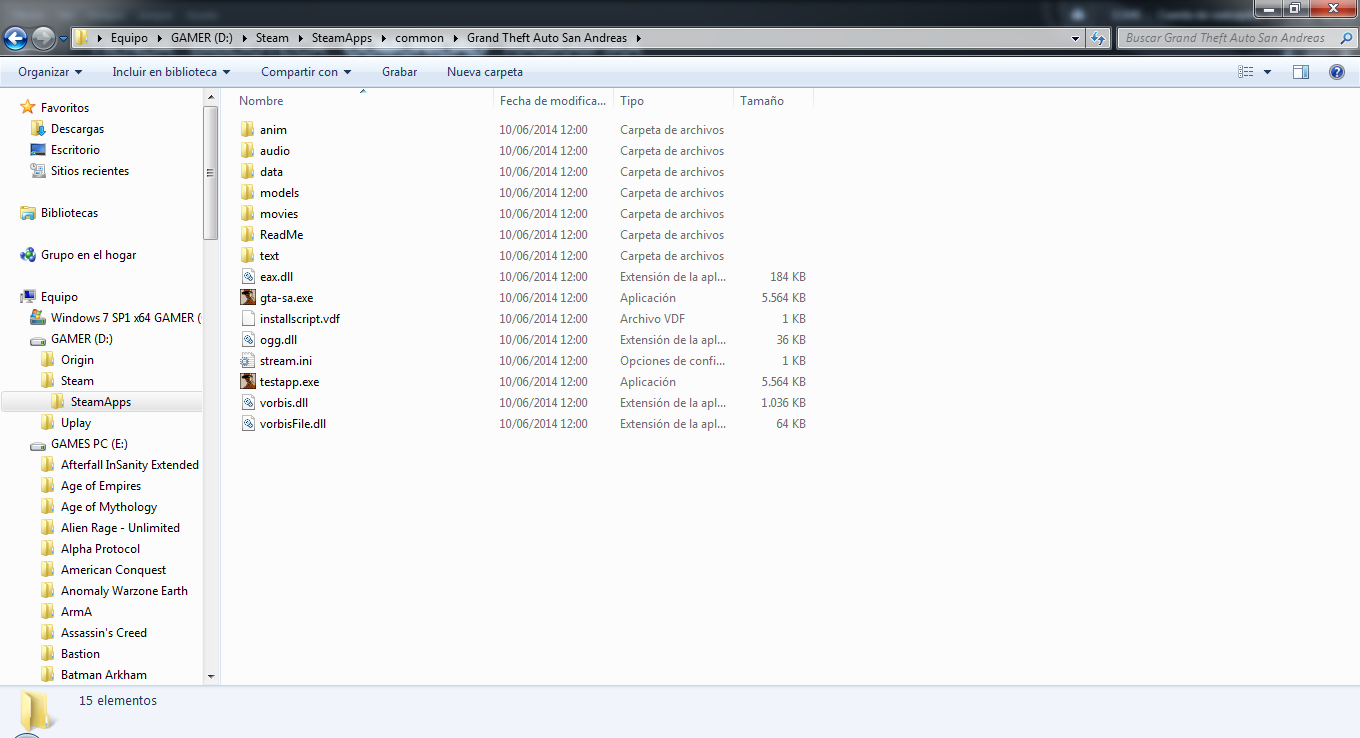Select the gta-sa.exe application icon
Image resolution: width=1360 pixels, height=738 pixels.
tap(248, 298)
